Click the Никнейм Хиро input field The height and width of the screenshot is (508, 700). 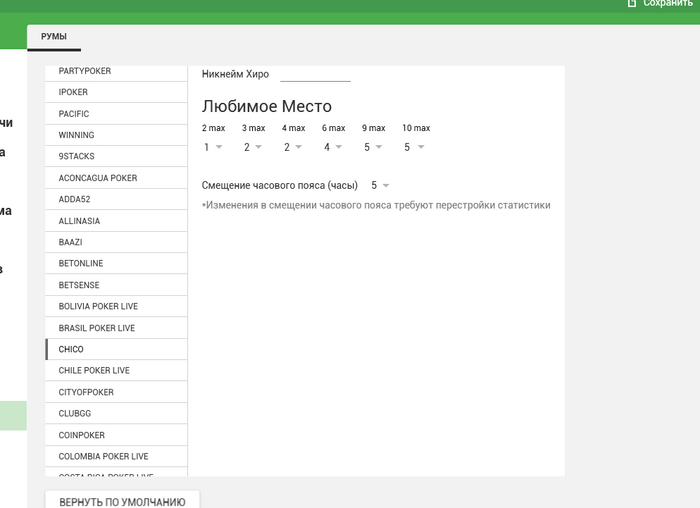[x=315, y=75]
